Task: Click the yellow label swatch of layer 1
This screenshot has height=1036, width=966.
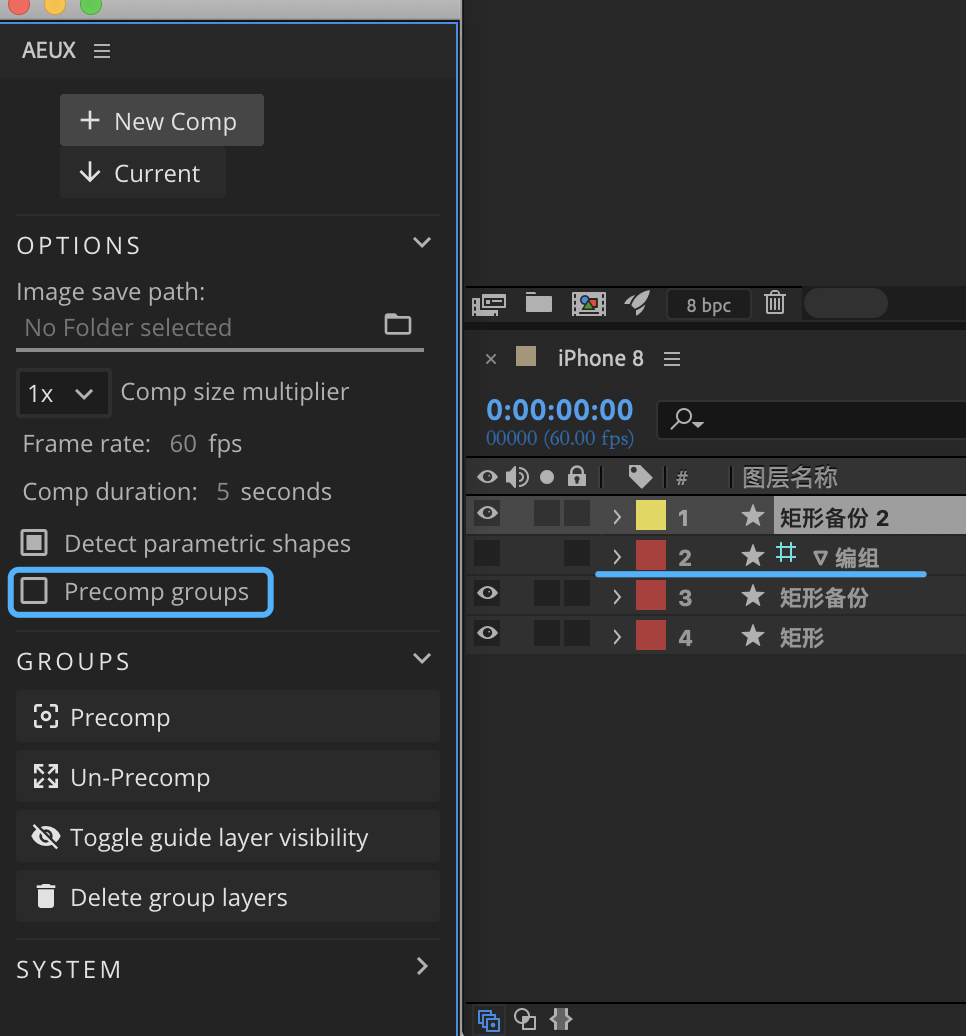Action: click(651, 516)
